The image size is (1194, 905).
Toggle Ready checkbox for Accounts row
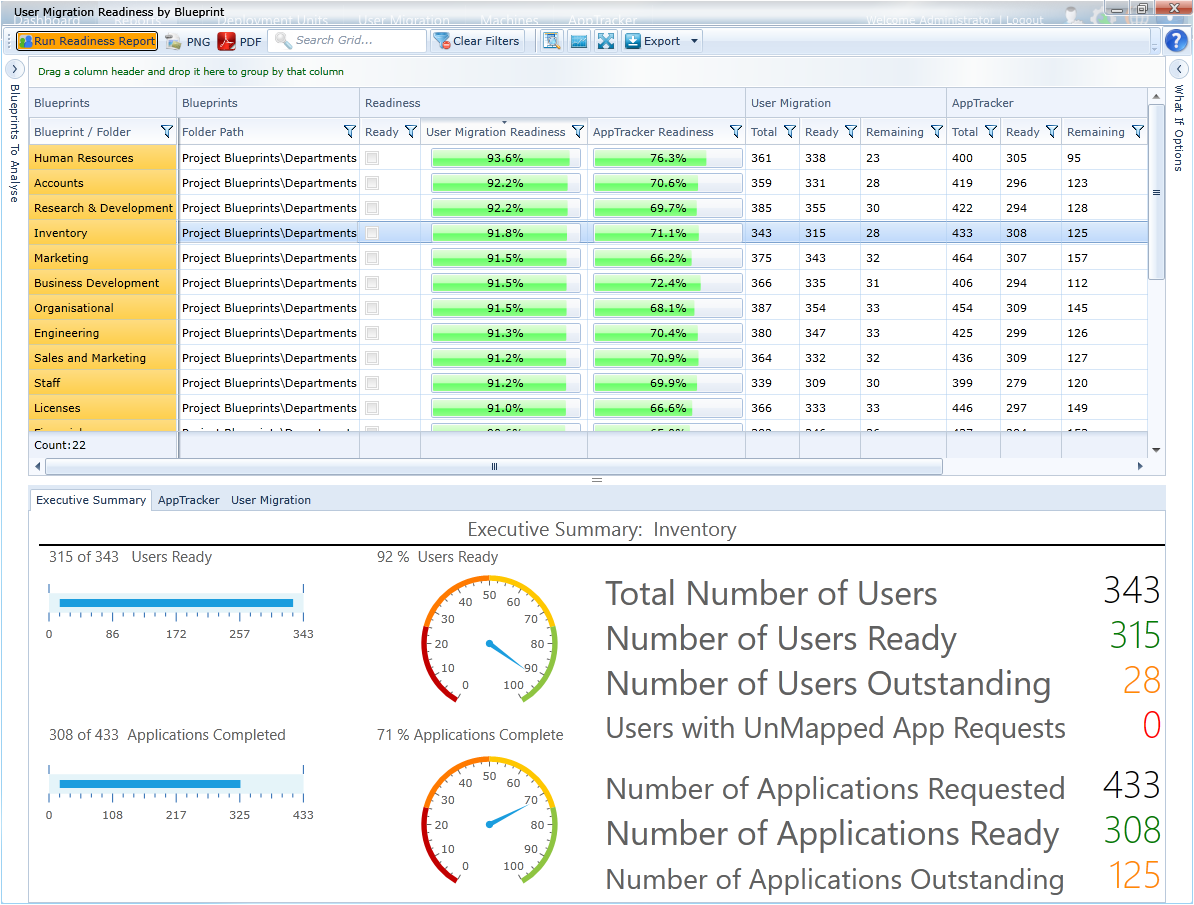pyautogui.click(x=372, y=184)
